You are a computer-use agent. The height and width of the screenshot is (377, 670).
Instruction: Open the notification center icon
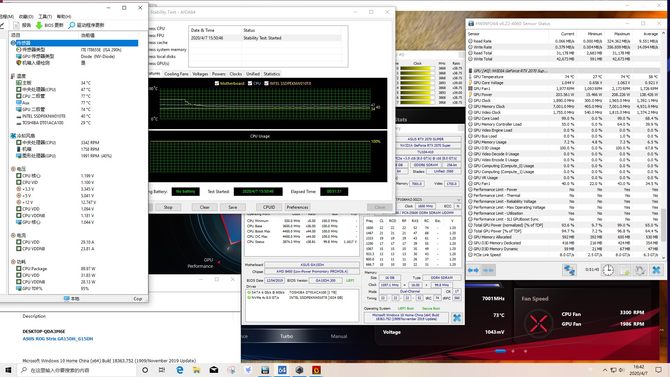point(658,370)
